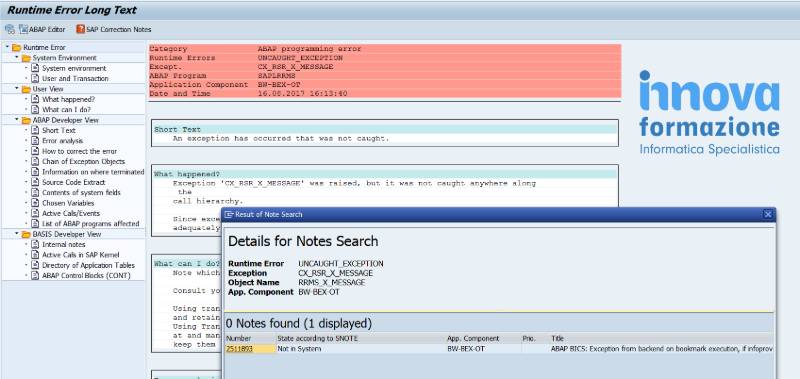Click the document icon beside How to correct the error
Viewport: 800px width, 379px height.
35,151
